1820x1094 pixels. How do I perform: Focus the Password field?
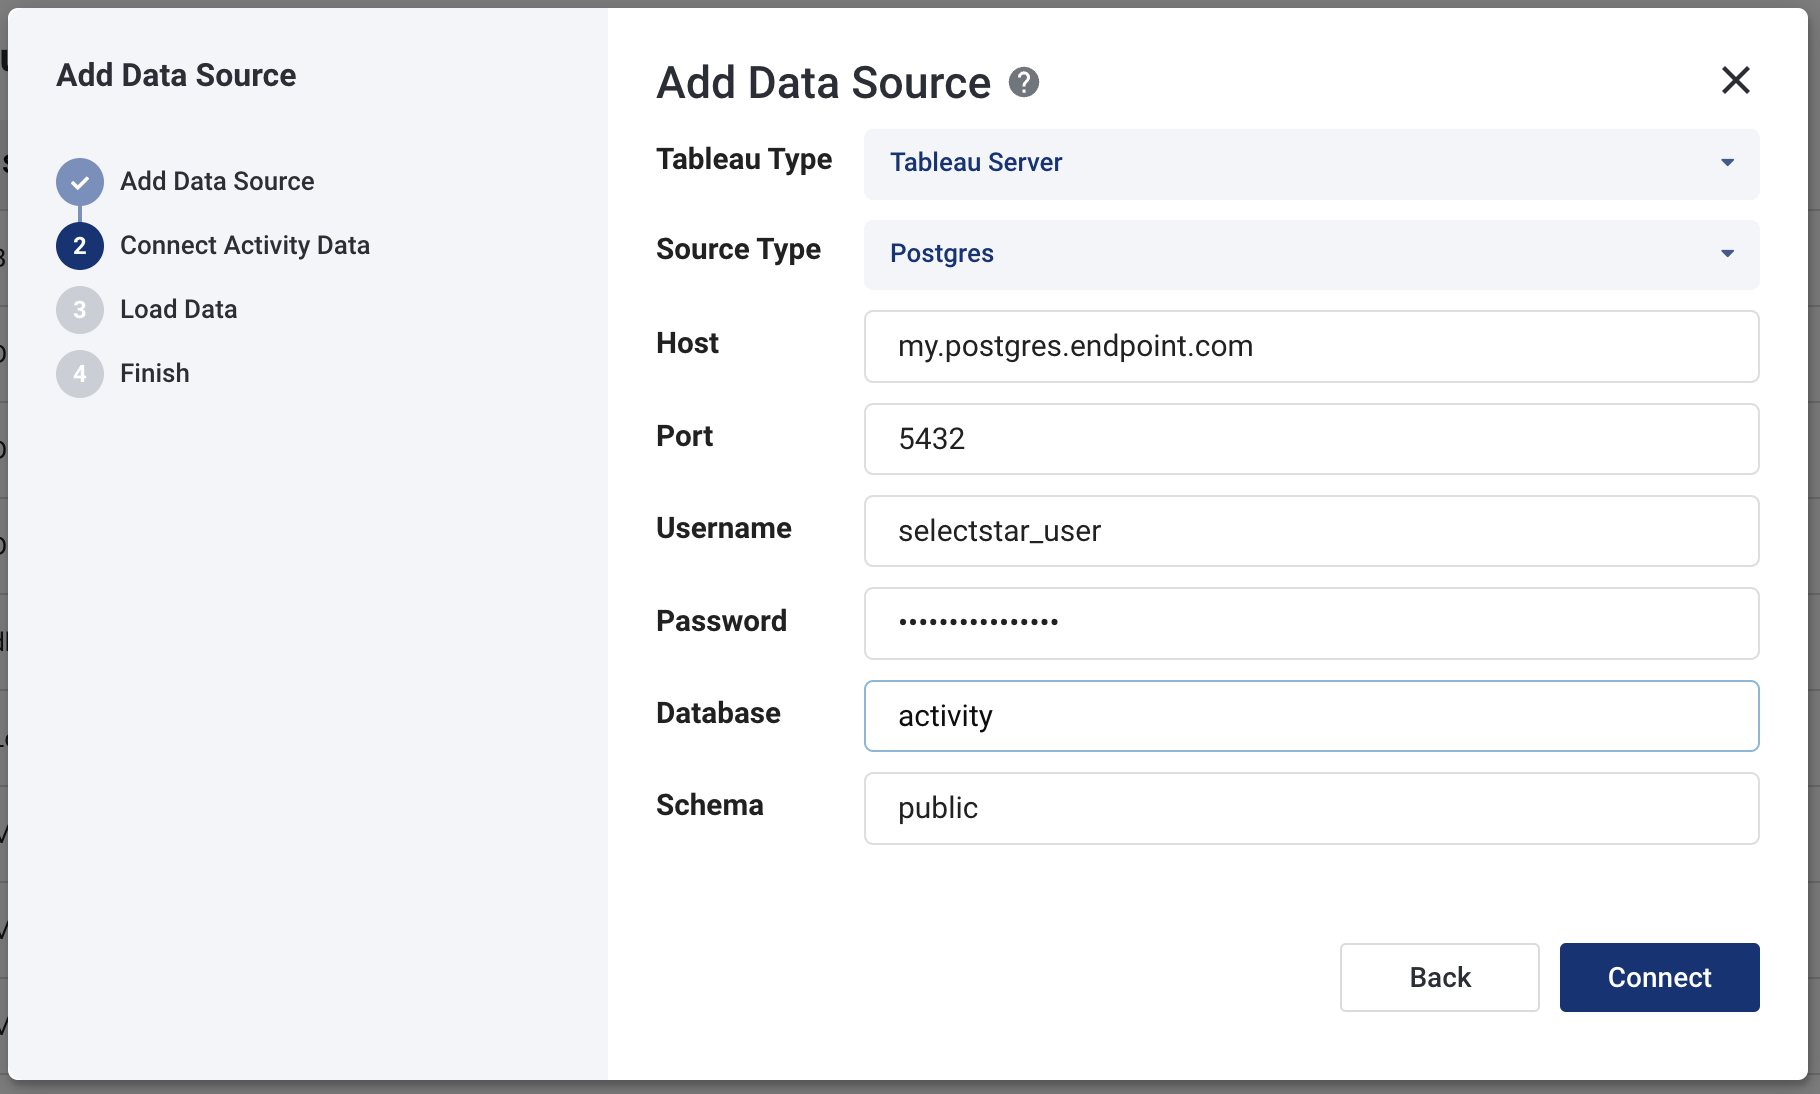[1310, 623]
